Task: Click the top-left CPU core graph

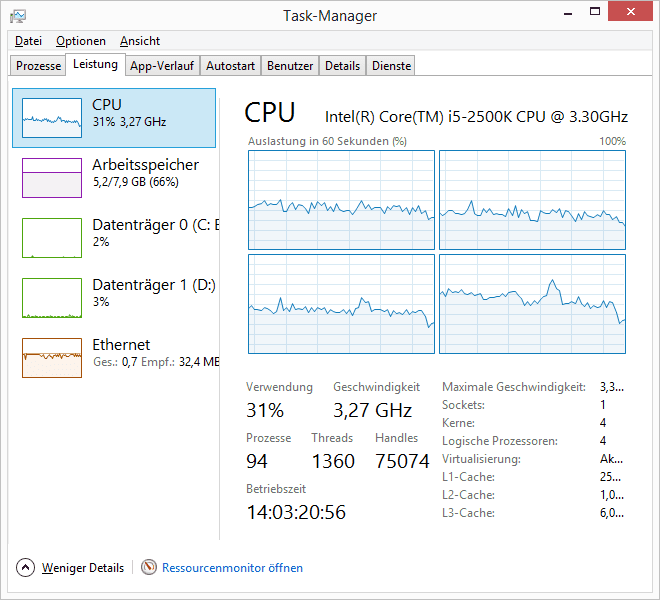Action: [x=341, y=199]
